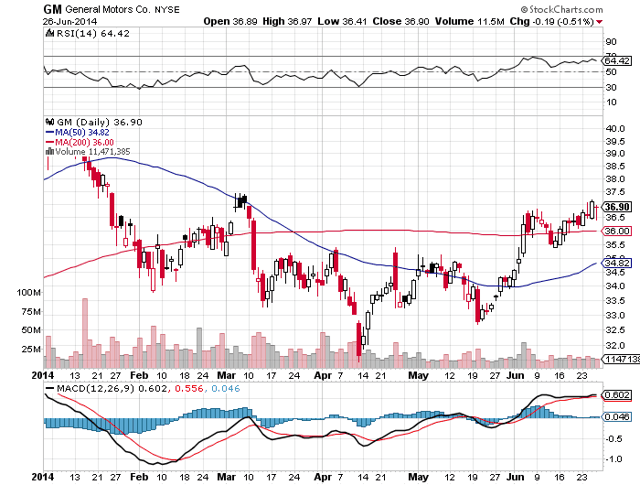Click the black line marker before MACD(12,26,9)

pyautogui.click(x=50, y=388)
